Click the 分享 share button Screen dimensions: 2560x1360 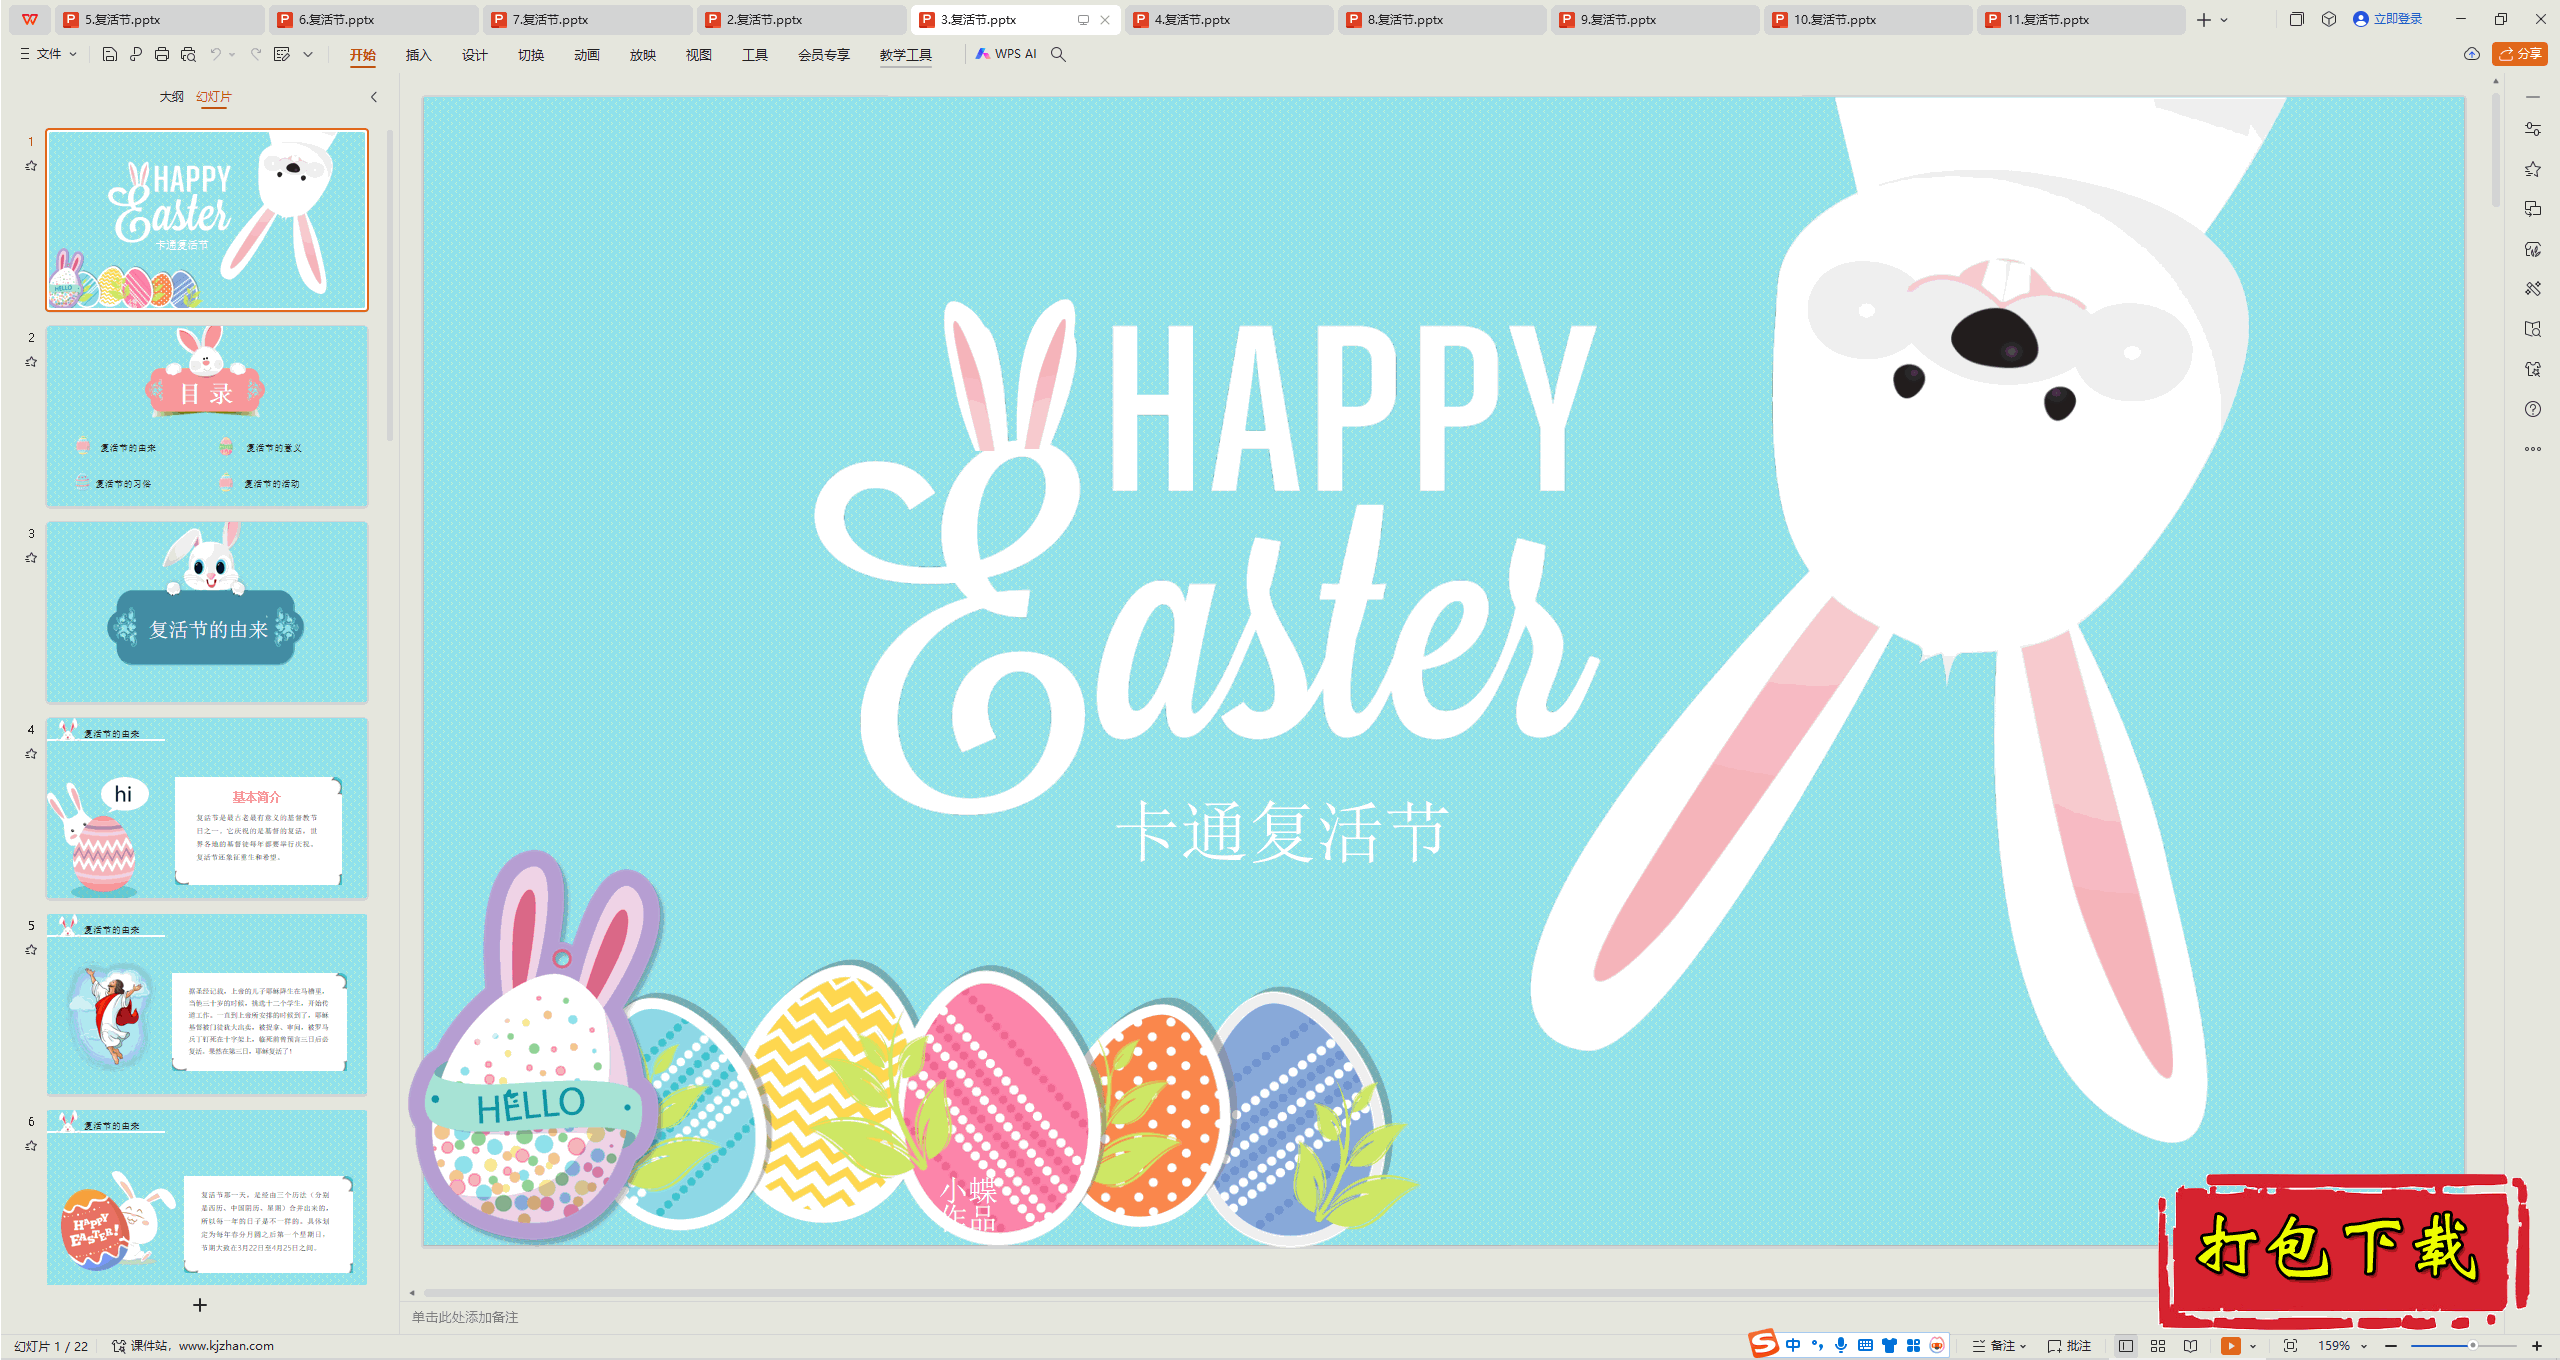[2520, 54]
